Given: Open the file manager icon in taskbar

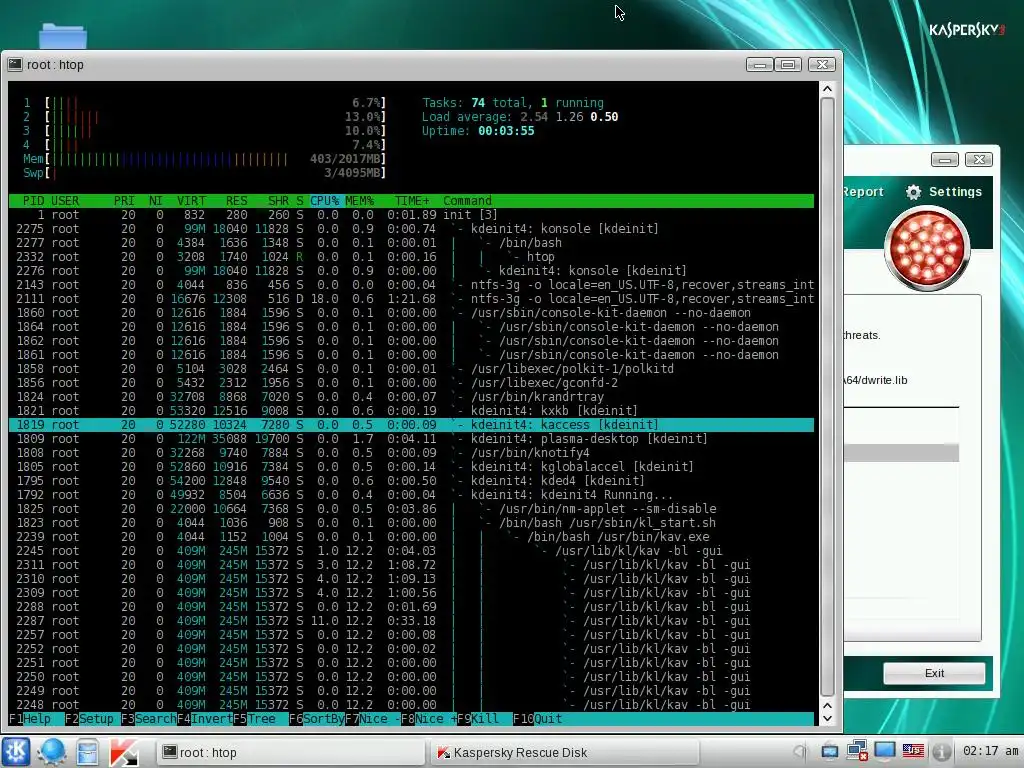Looking at the screenshot, I should point(87,752).
